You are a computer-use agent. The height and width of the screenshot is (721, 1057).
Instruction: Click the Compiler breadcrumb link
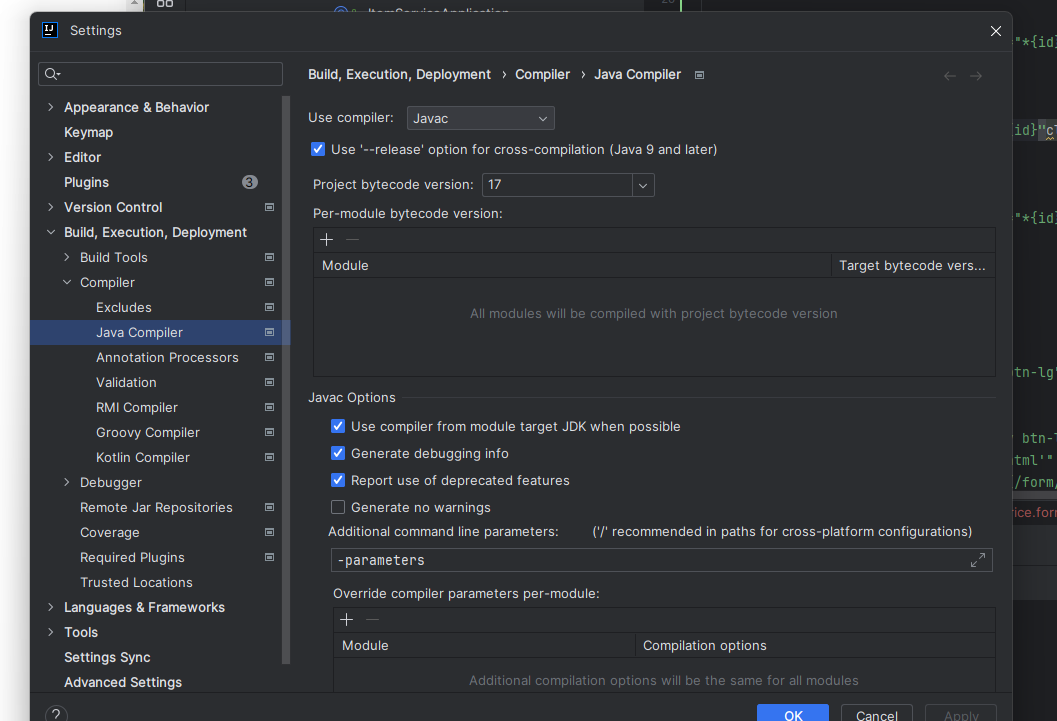pyautogui.click(x=542, y=74)
